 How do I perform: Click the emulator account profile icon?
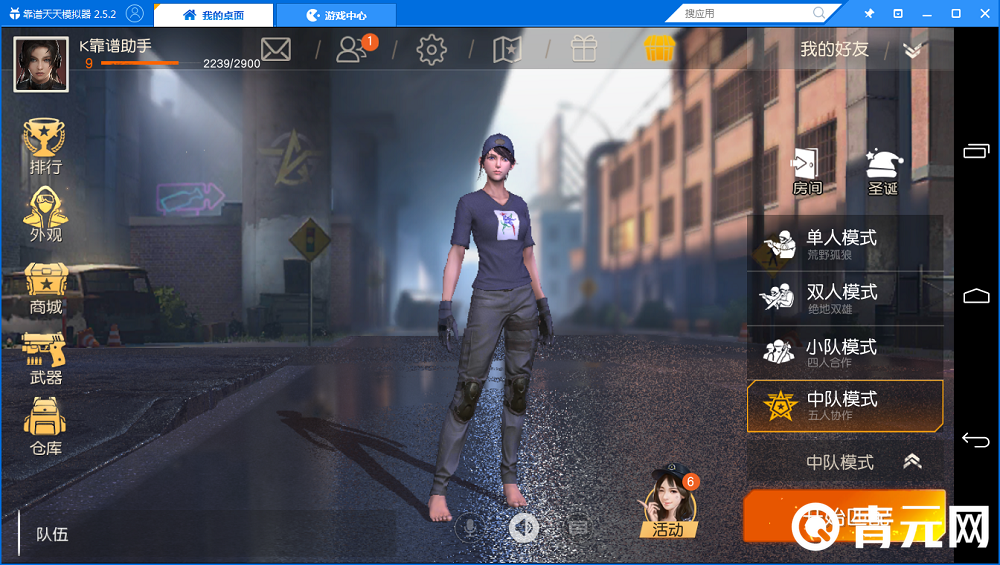point(135,13)
